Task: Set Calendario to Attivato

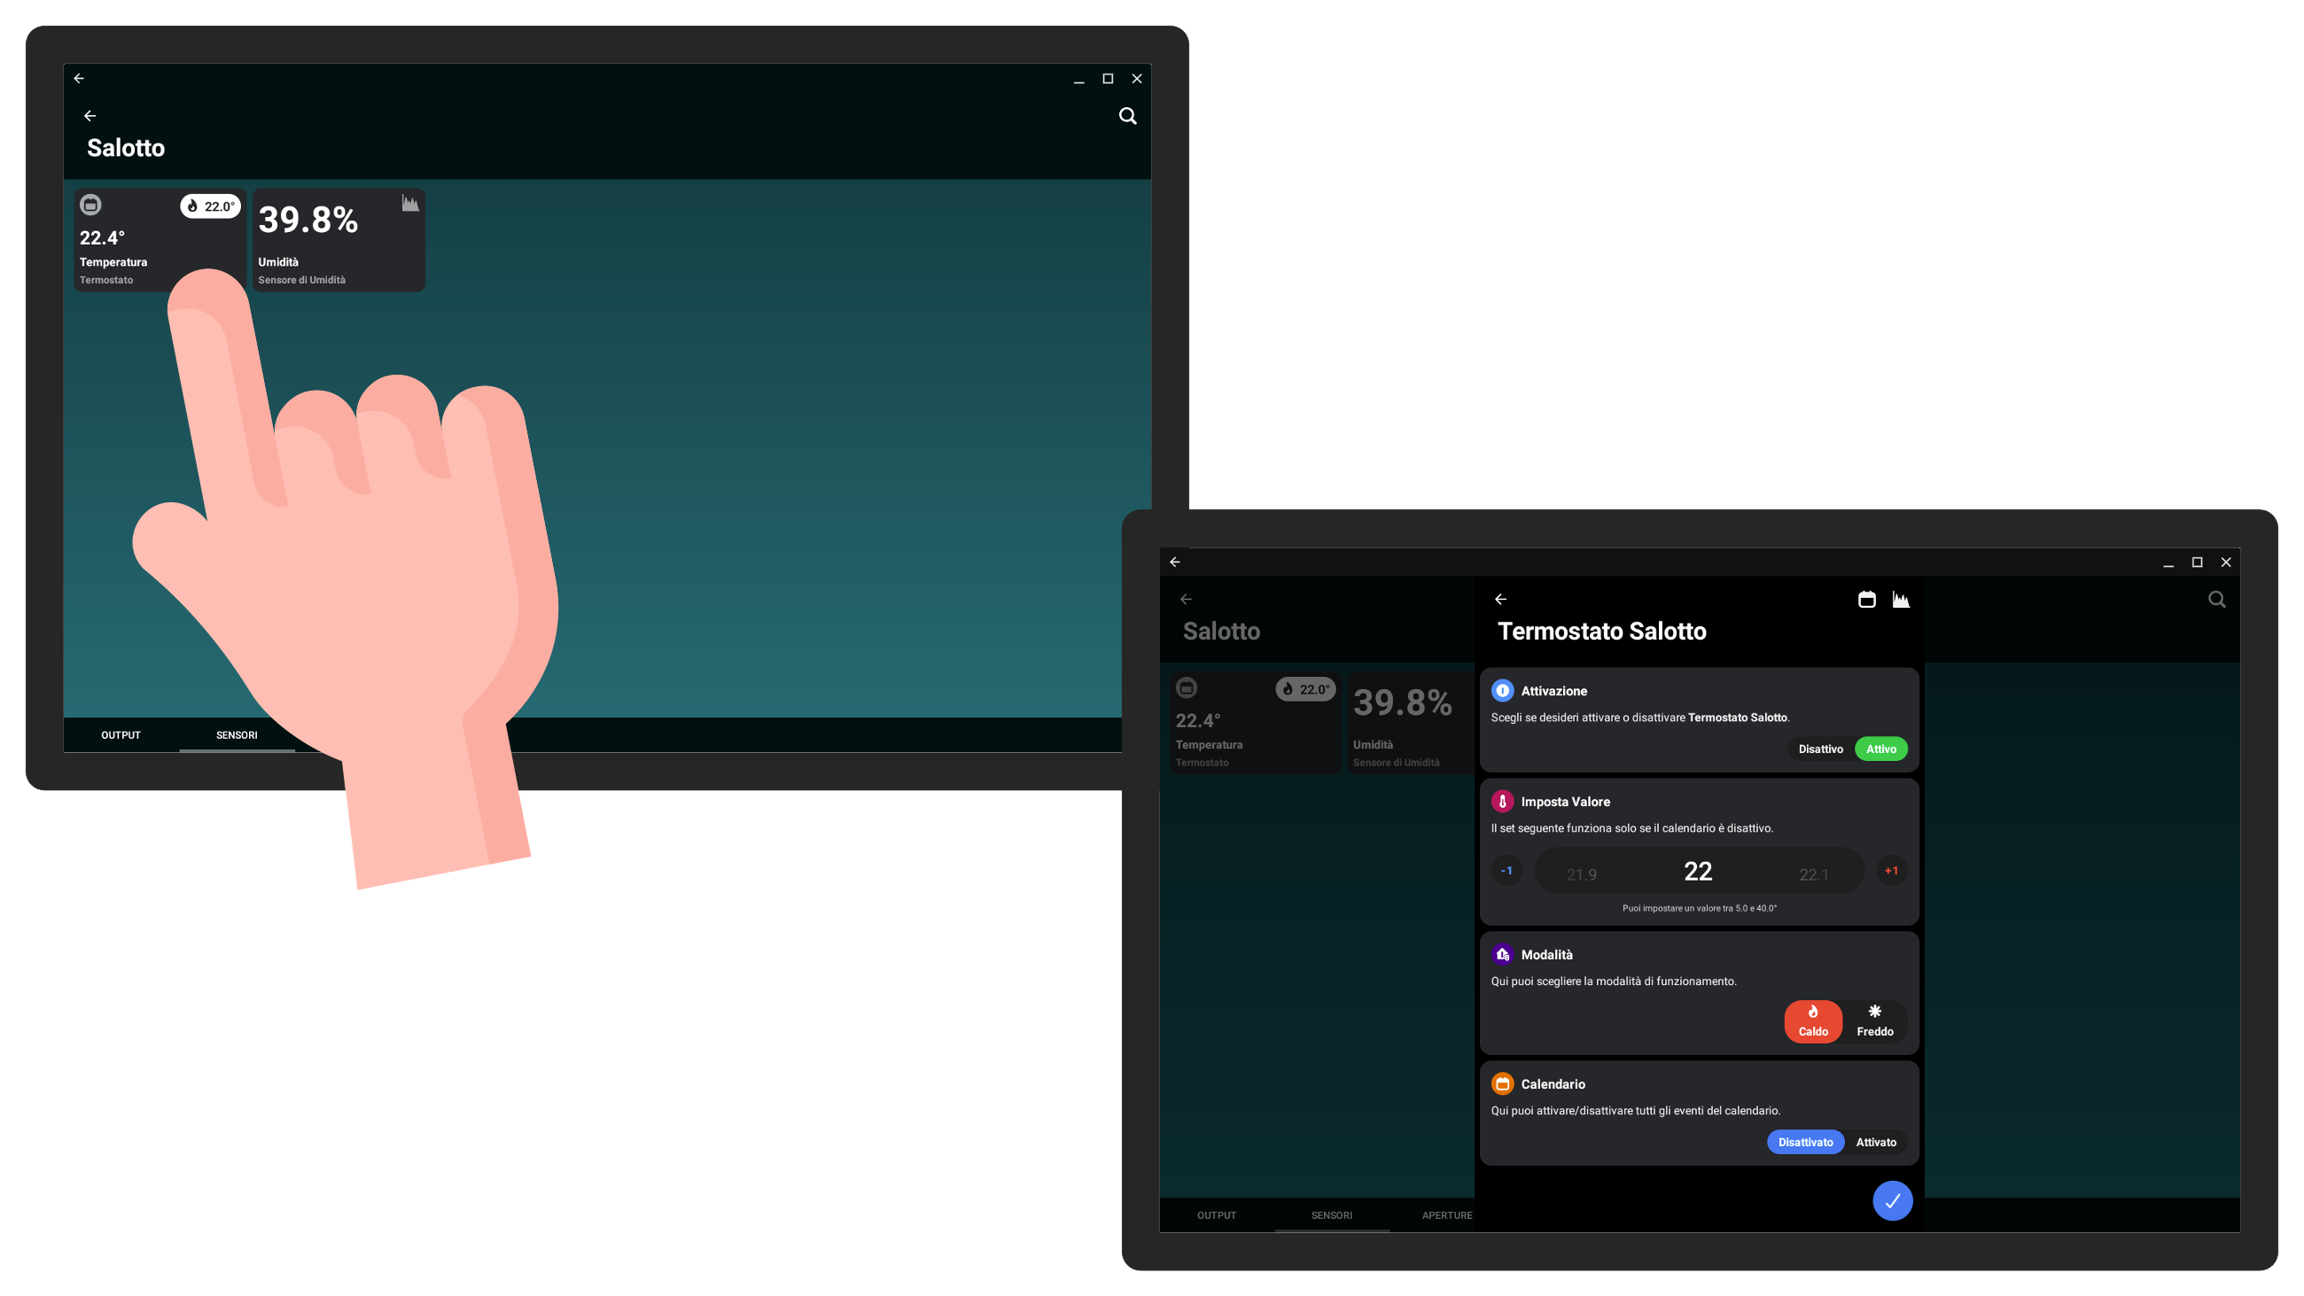Action: (1875, 1142)
